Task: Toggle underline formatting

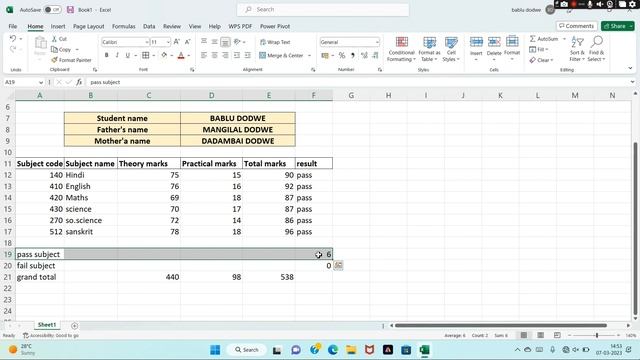Action: click(127, 55)
